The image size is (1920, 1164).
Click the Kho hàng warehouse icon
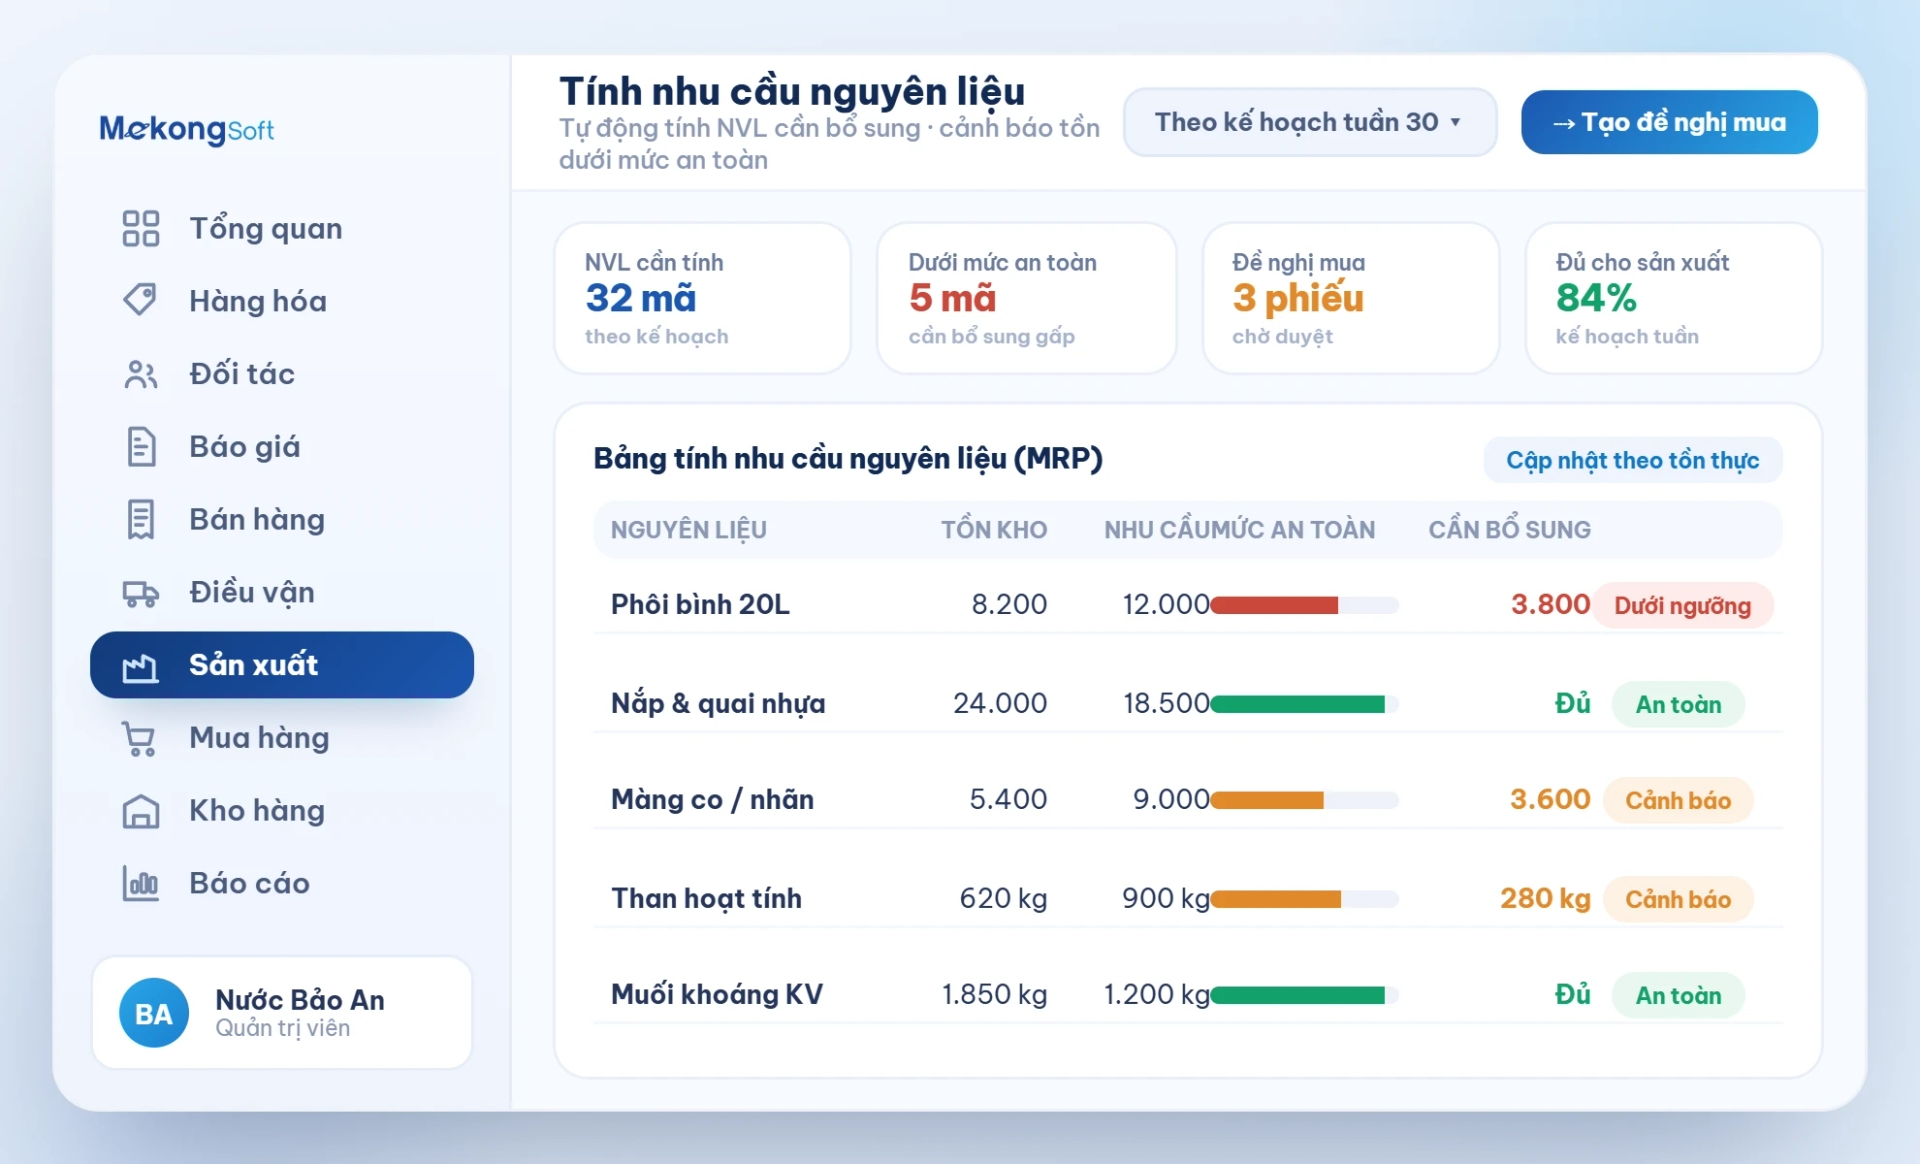(140, 811)
